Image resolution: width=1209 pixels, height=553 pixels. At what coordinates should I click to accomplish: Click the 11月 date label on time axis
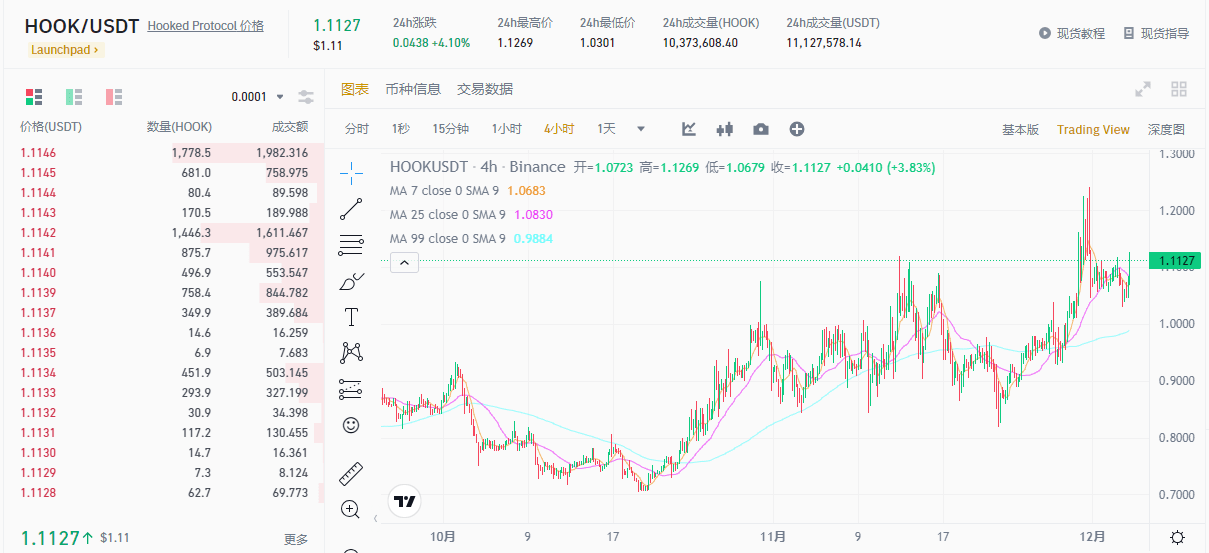(x=773, y=536)
